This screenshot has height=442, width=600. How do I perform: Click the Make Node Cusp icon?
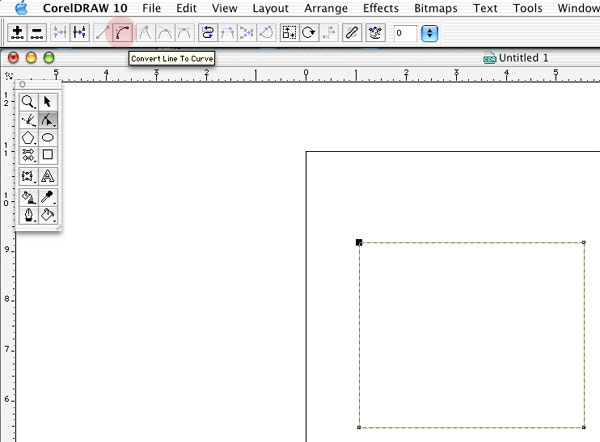pos(145,33)
